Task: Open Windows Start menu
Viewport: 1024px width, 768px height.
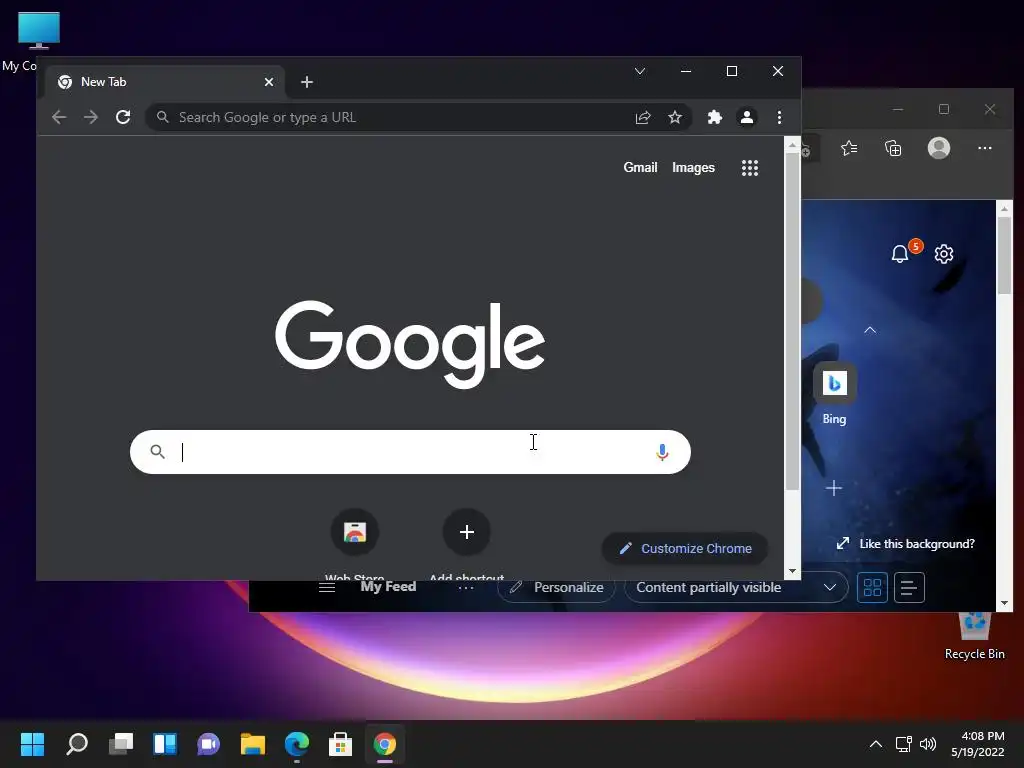Action: click(32, 744)
